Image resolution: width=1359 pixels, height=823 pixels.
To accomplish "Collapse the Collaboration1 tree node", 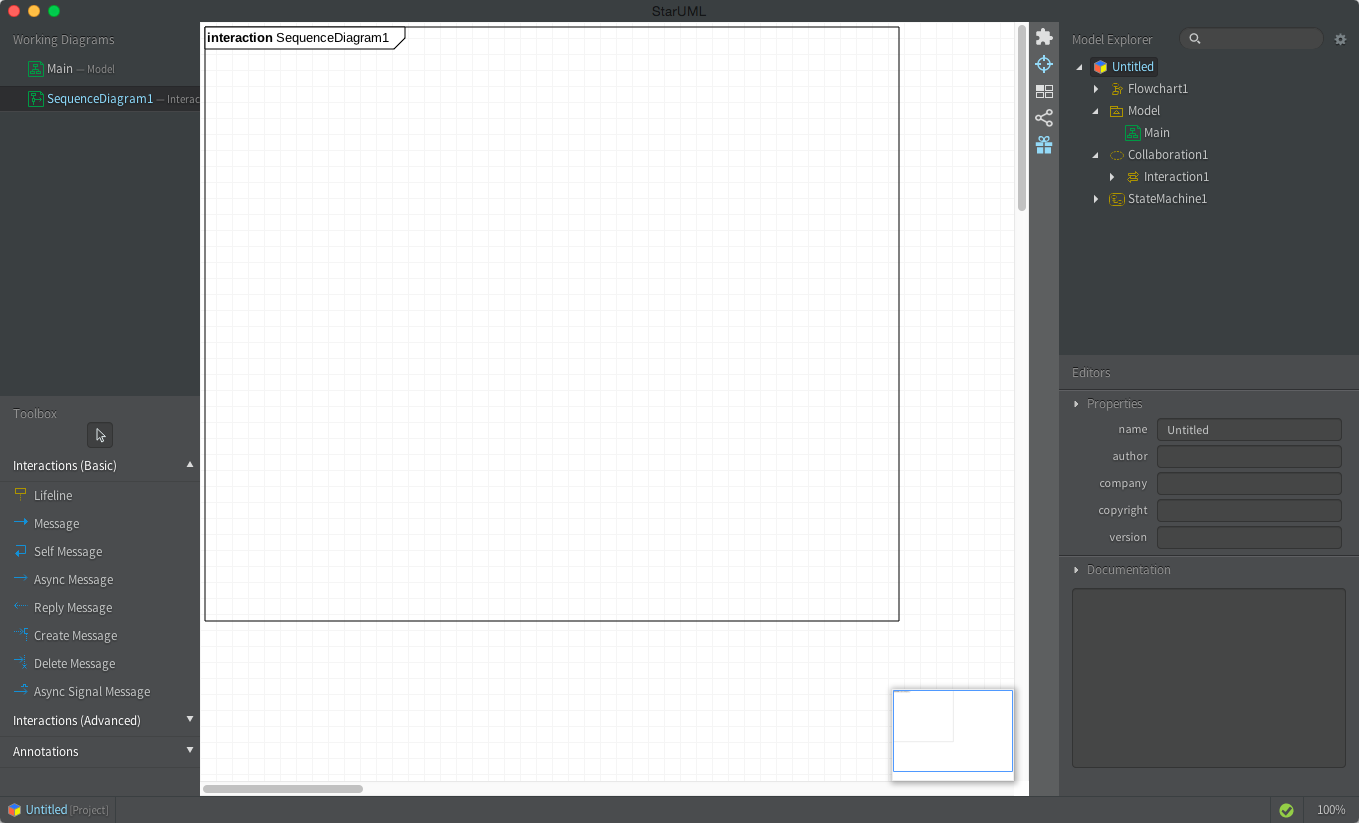I will [x=1096, y=155].
